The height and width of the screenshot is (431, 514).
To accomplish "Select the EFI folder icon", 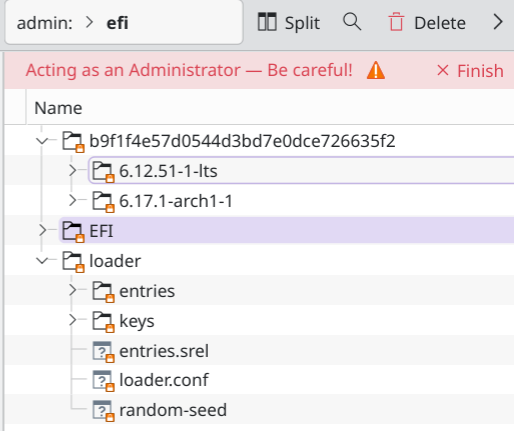I will pyautogui.click(x=73, y=232).
